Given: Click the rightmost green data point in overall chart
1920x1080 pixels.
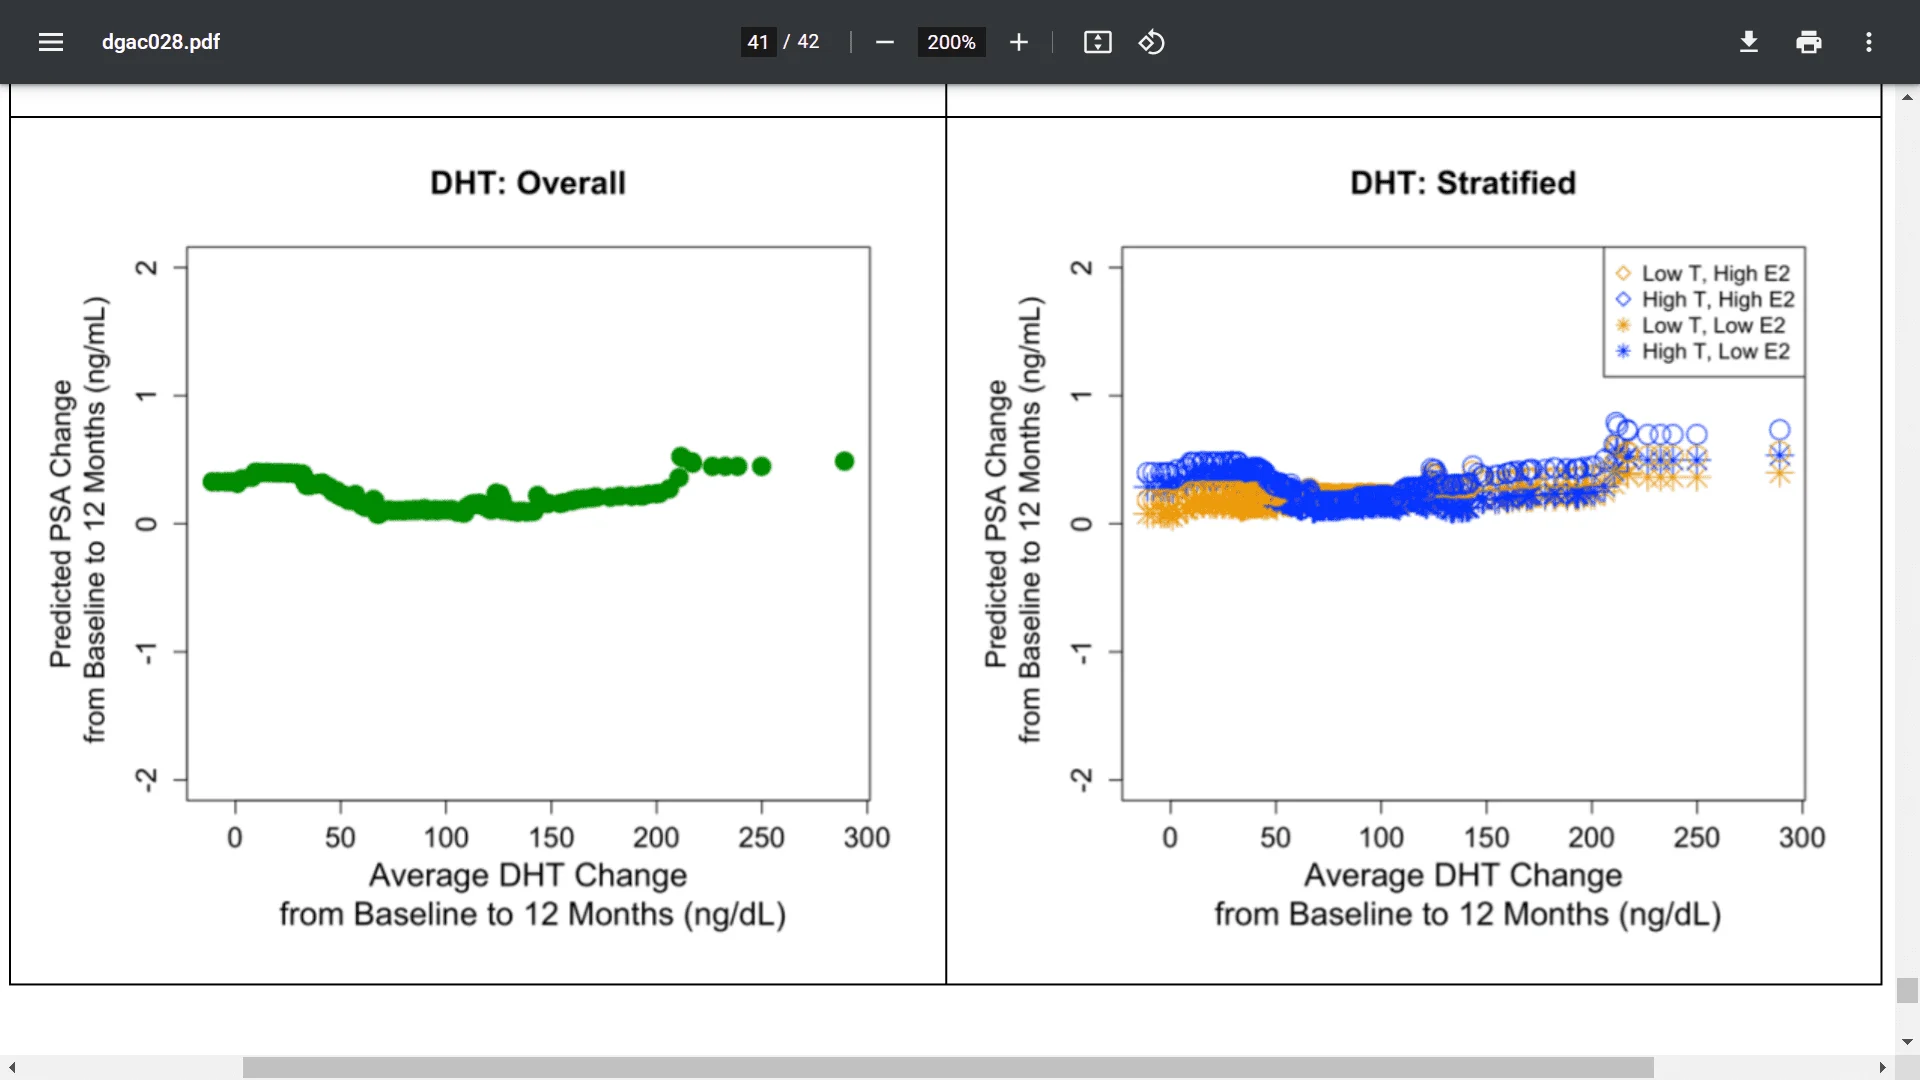Looking at the screenshot, I should coord(844,461).
